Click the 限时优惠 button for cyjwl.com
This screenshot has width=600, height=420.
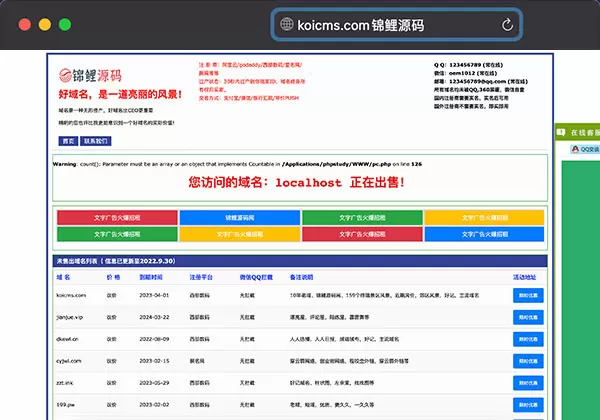[528, 361]
